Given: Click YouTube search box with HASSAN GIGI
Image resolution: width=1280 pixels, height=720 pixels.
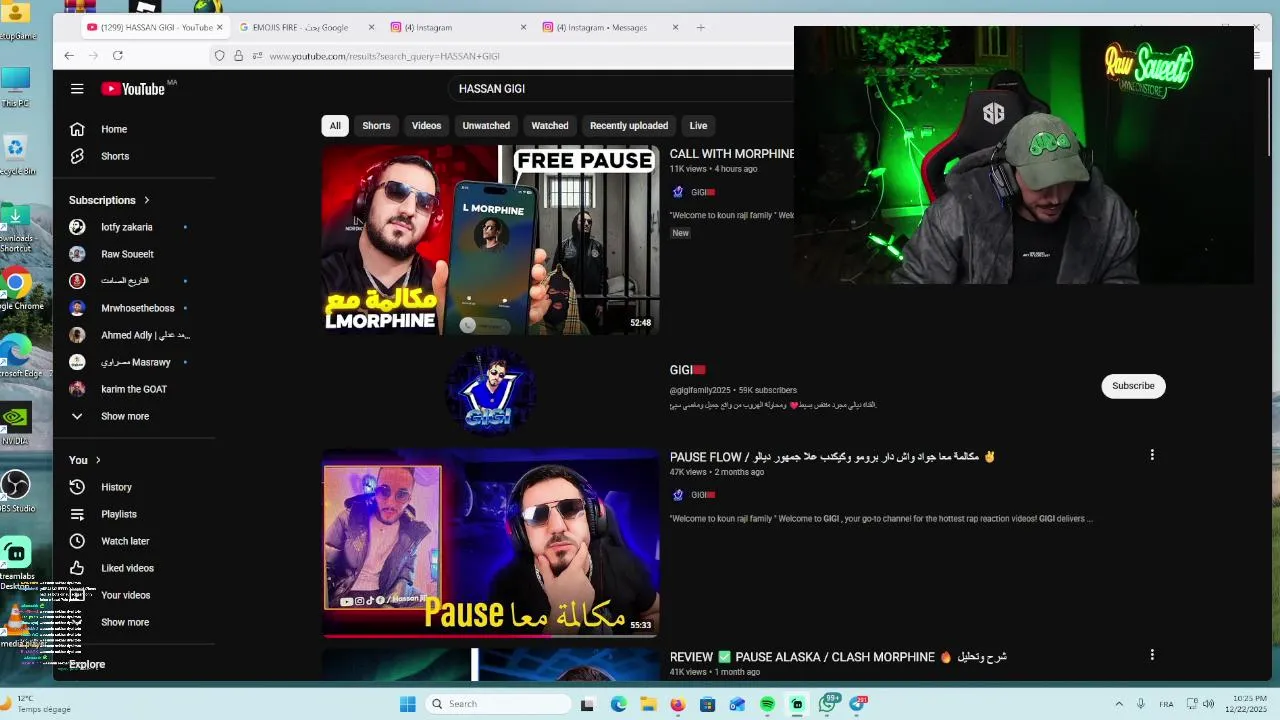Looking at the screenshot, I should pyautogui.click(x=620, y=89).
